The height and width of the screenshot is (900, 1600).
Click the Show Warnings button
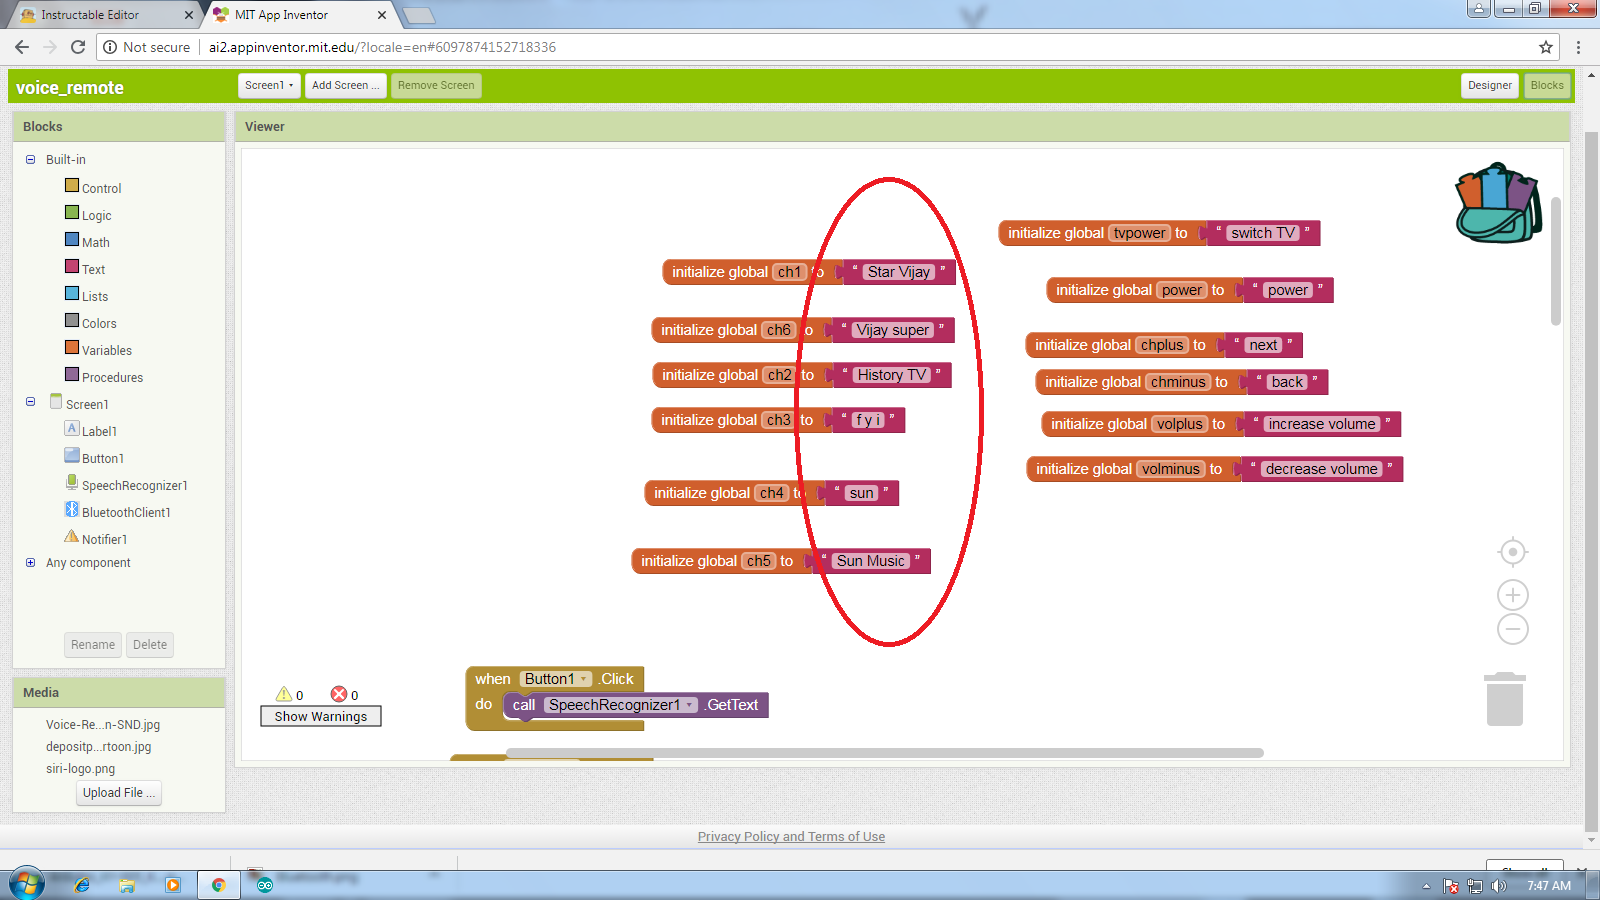point(321,716)
